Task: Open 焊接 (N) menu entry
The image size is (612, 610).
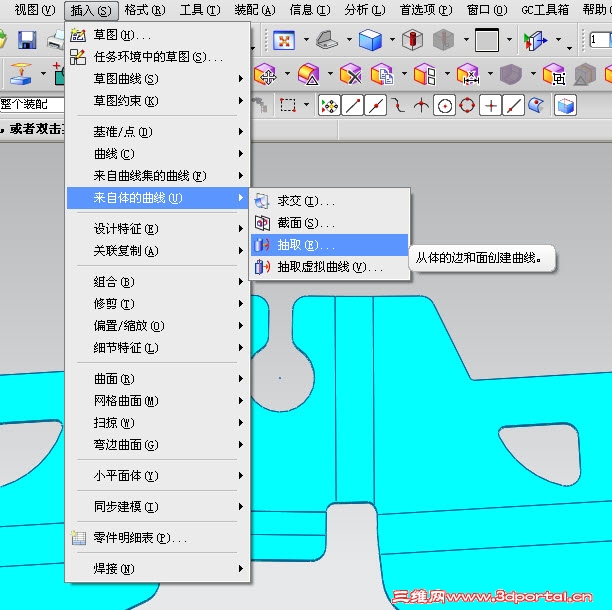Action: pos(158,569)
